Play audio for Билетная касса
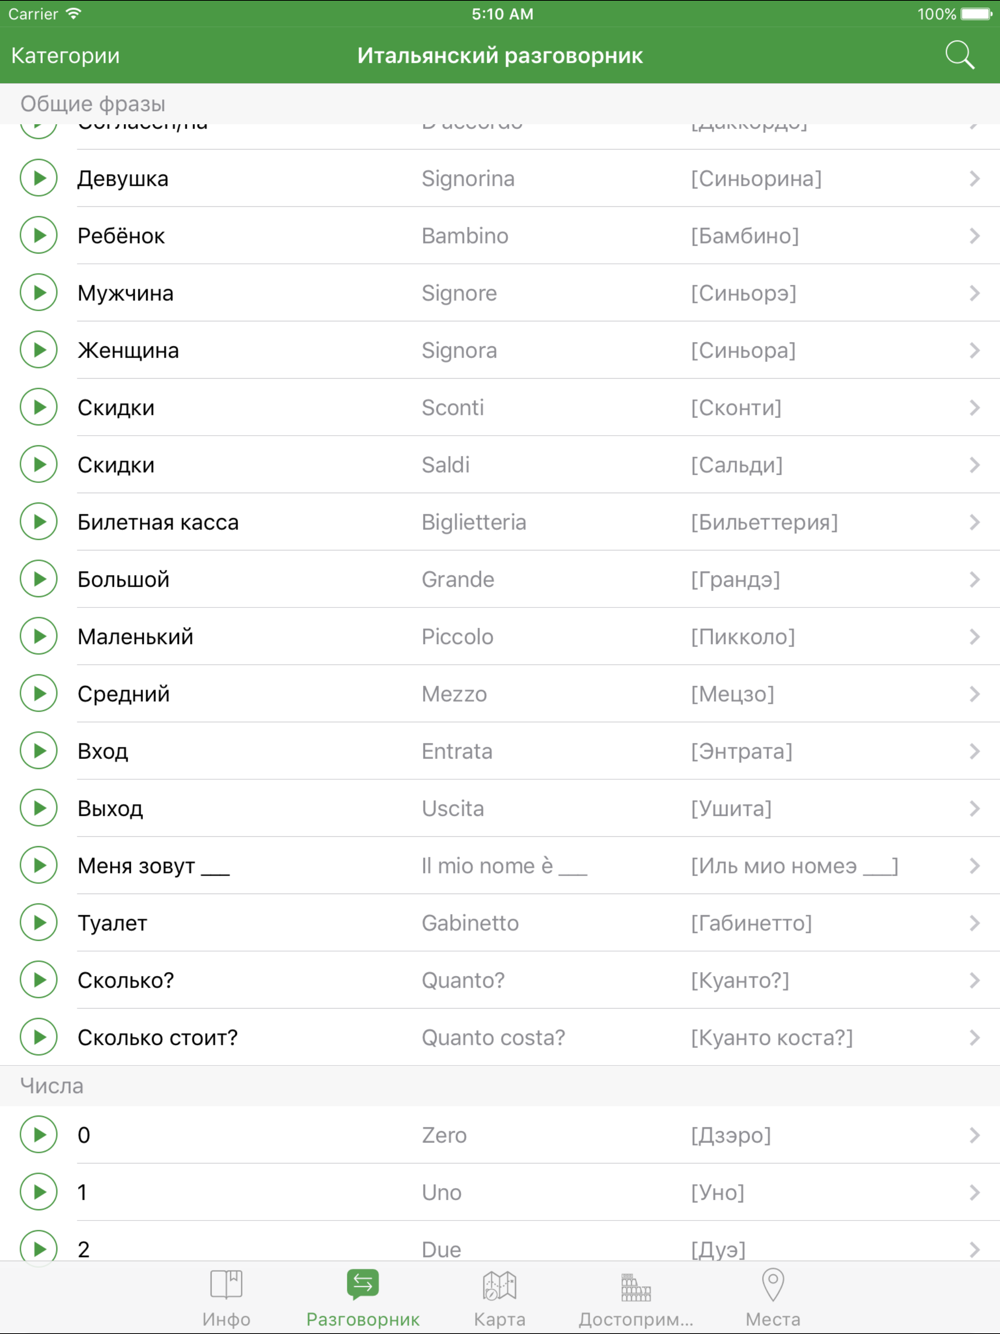The height and width of the screenshot is (1334, 1000). [39, 522]
